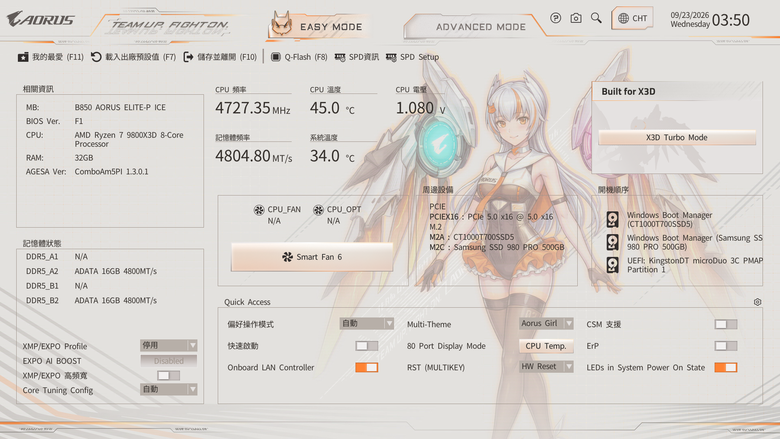Save and exit (F10)
Image resolution: width=780 pixels, height=439 pixels.
click(220, 57)
